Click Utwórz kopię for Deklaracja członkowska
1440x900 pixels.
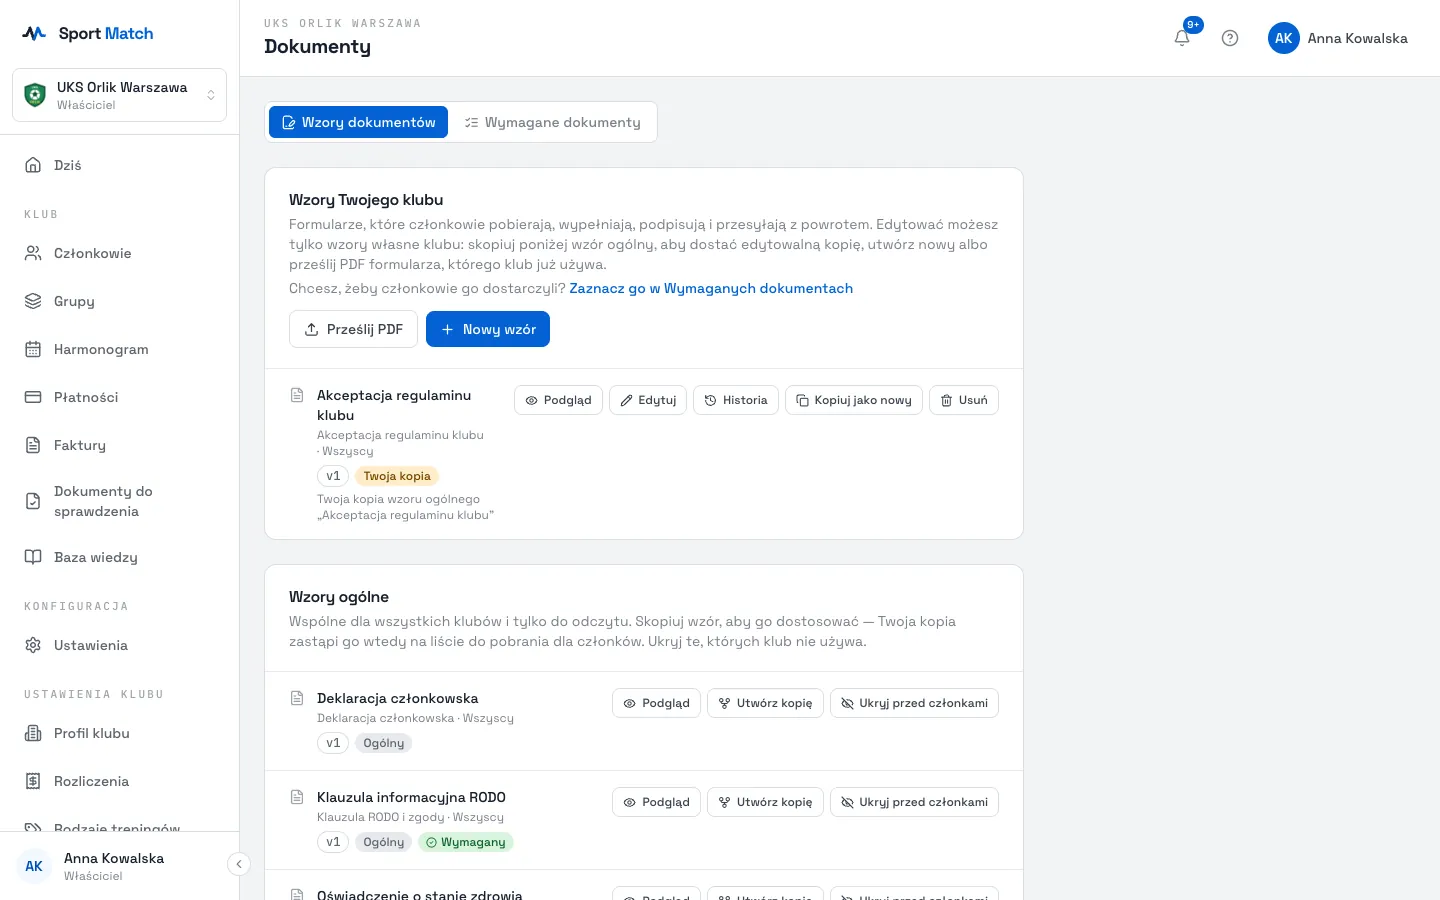coord(766,703)
